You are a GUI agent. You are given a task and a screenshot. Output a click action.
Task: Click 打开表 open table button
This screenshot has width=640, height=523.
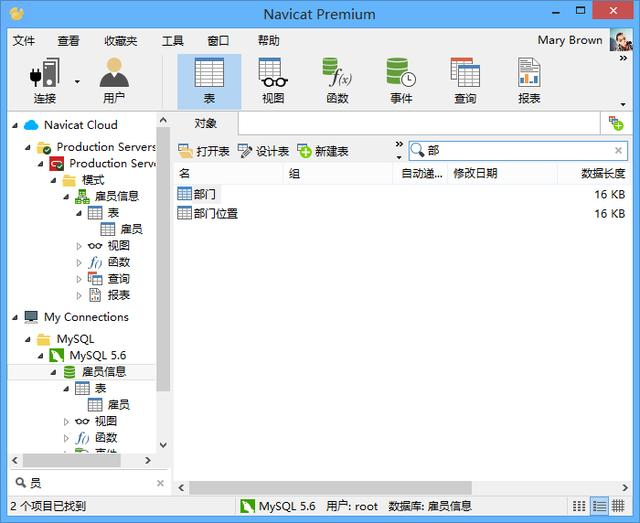pyautogui.click(x=203, y=151)
